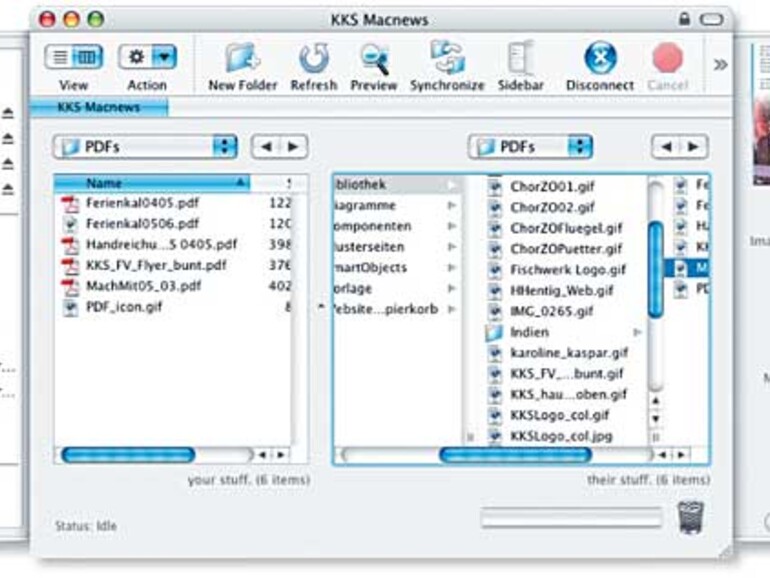This screenshot has width=770, height=578.
Task: Switch to list view in View control
Action: (x=59, y=57)
